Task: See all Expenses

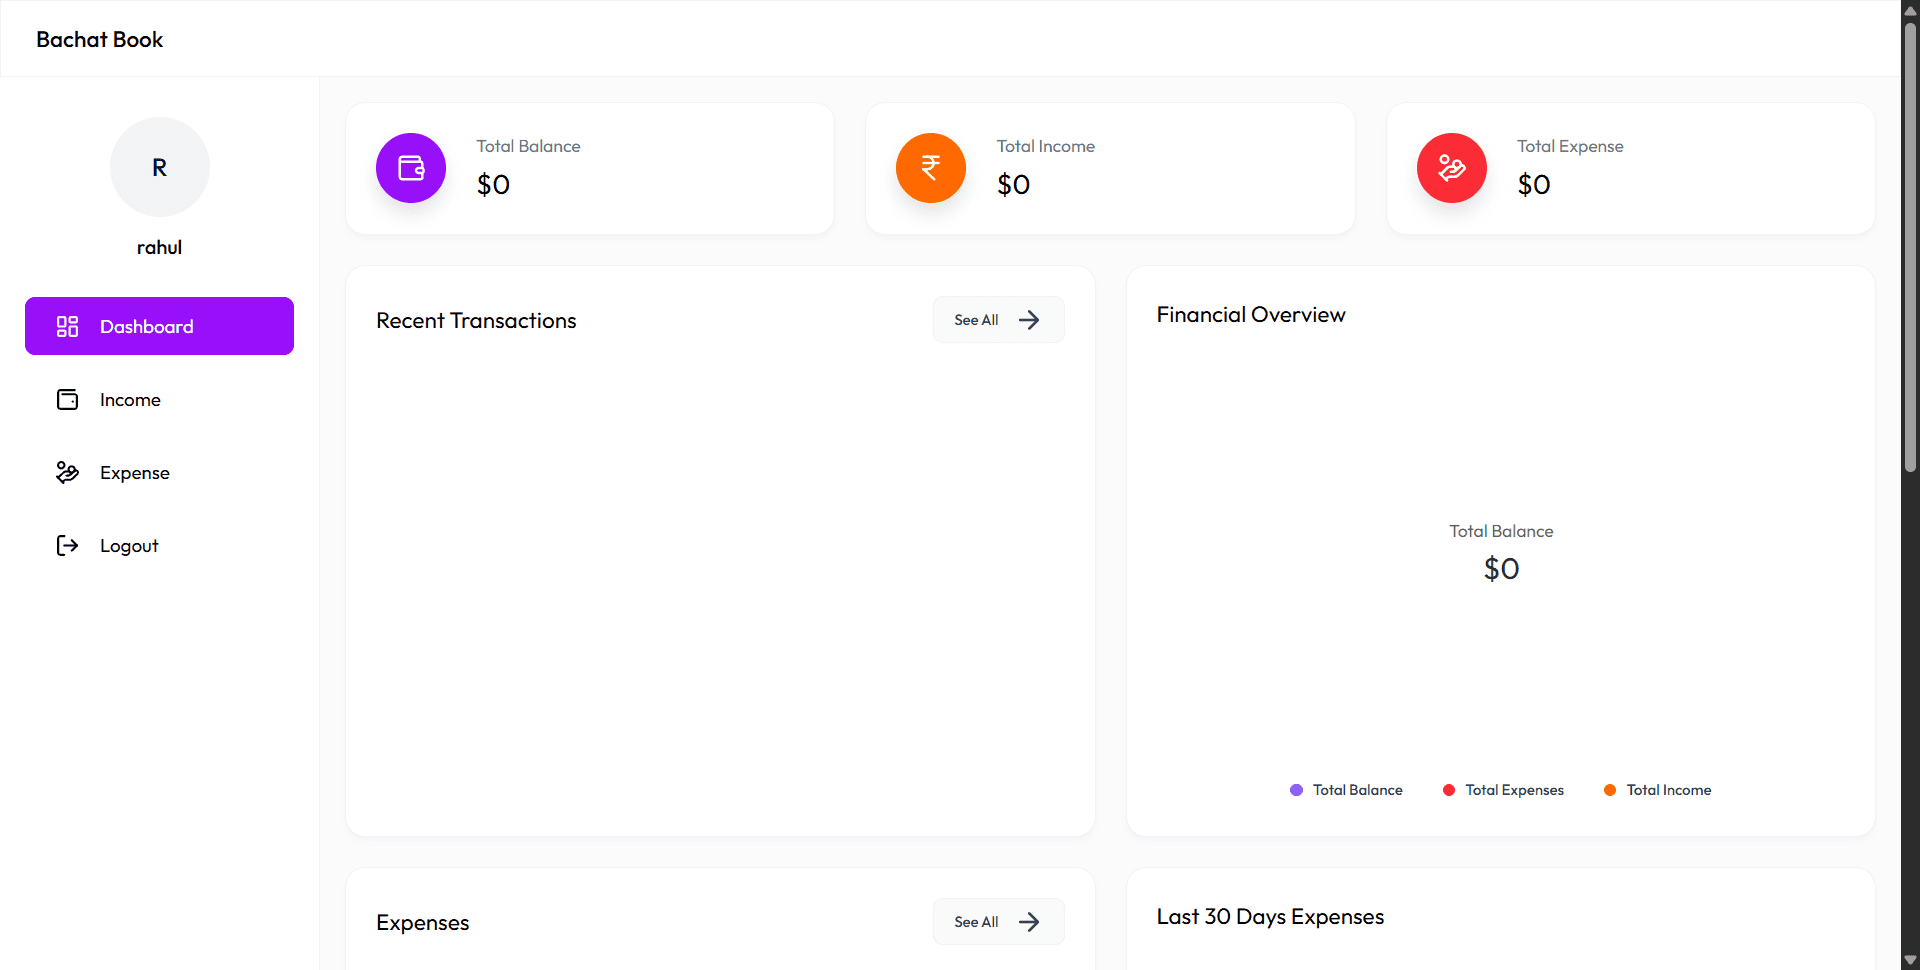Action: coord(998,922)
